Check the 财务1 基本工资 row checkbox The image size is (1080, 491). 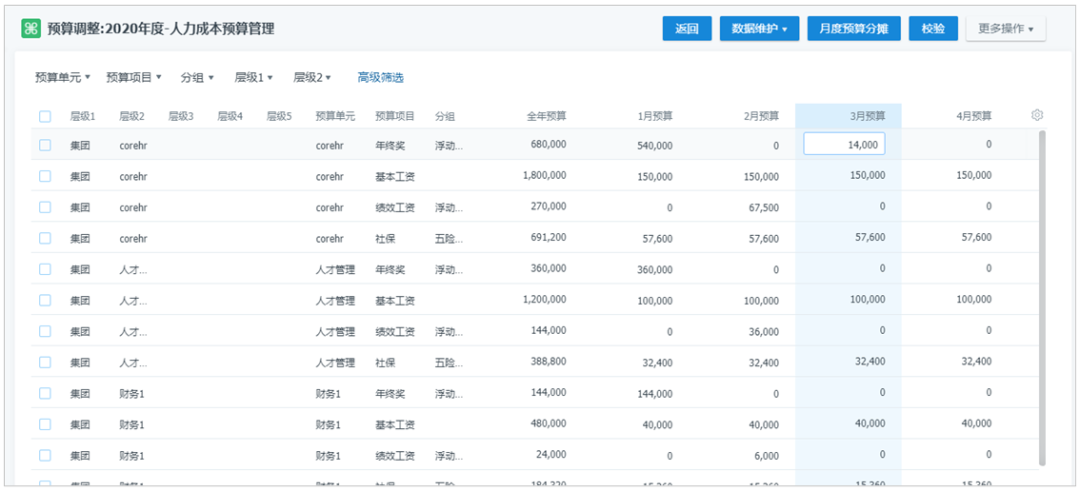coord(45,424)
